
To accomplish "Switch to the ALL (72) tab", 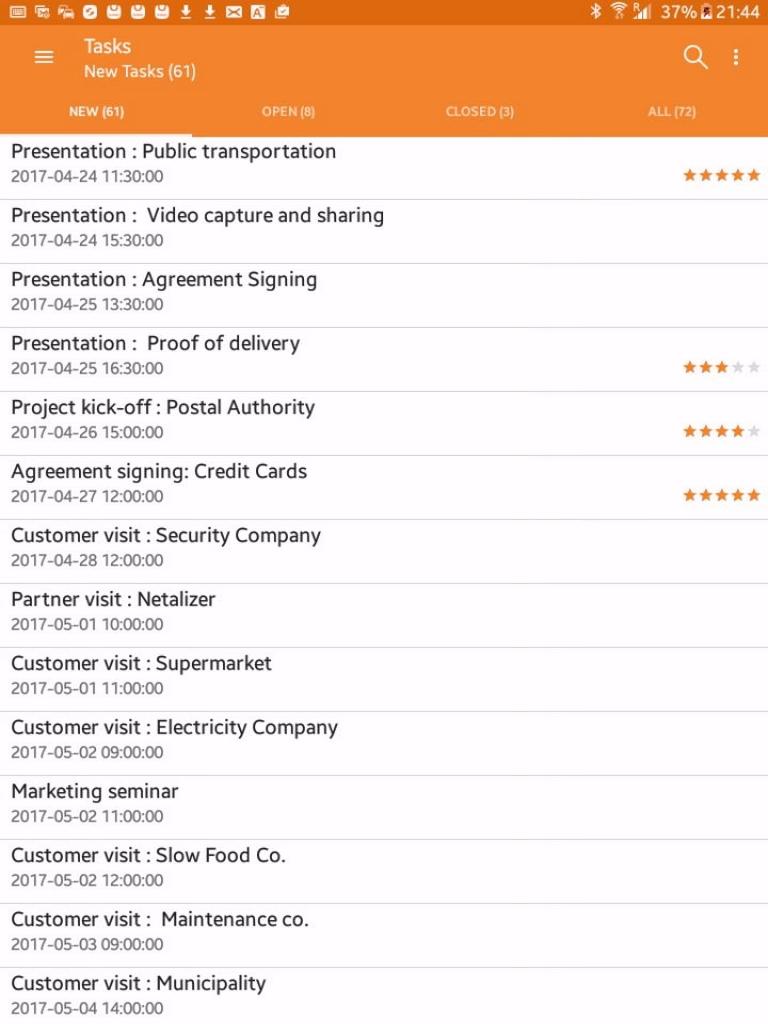I will pyautogui.click(x=672, y=112).
